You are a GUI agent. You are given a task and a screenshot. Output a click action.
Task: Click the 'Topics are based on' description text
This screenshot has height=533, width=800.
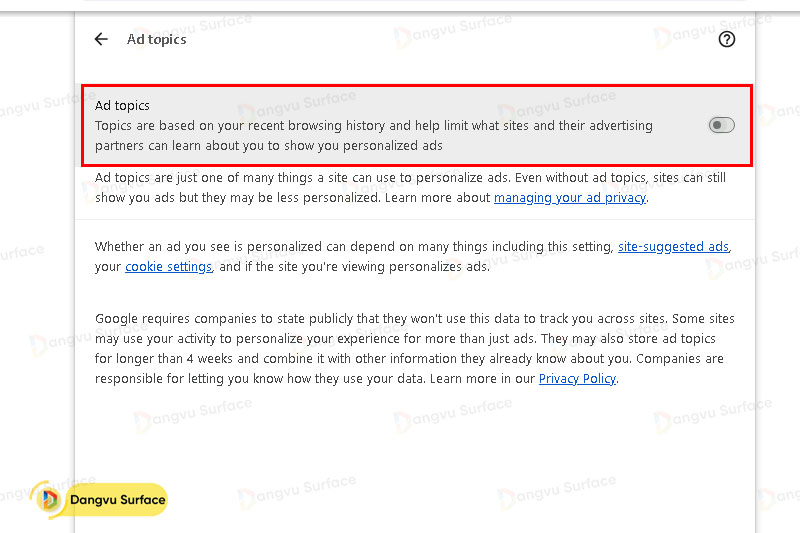click(x=373, y=126)
